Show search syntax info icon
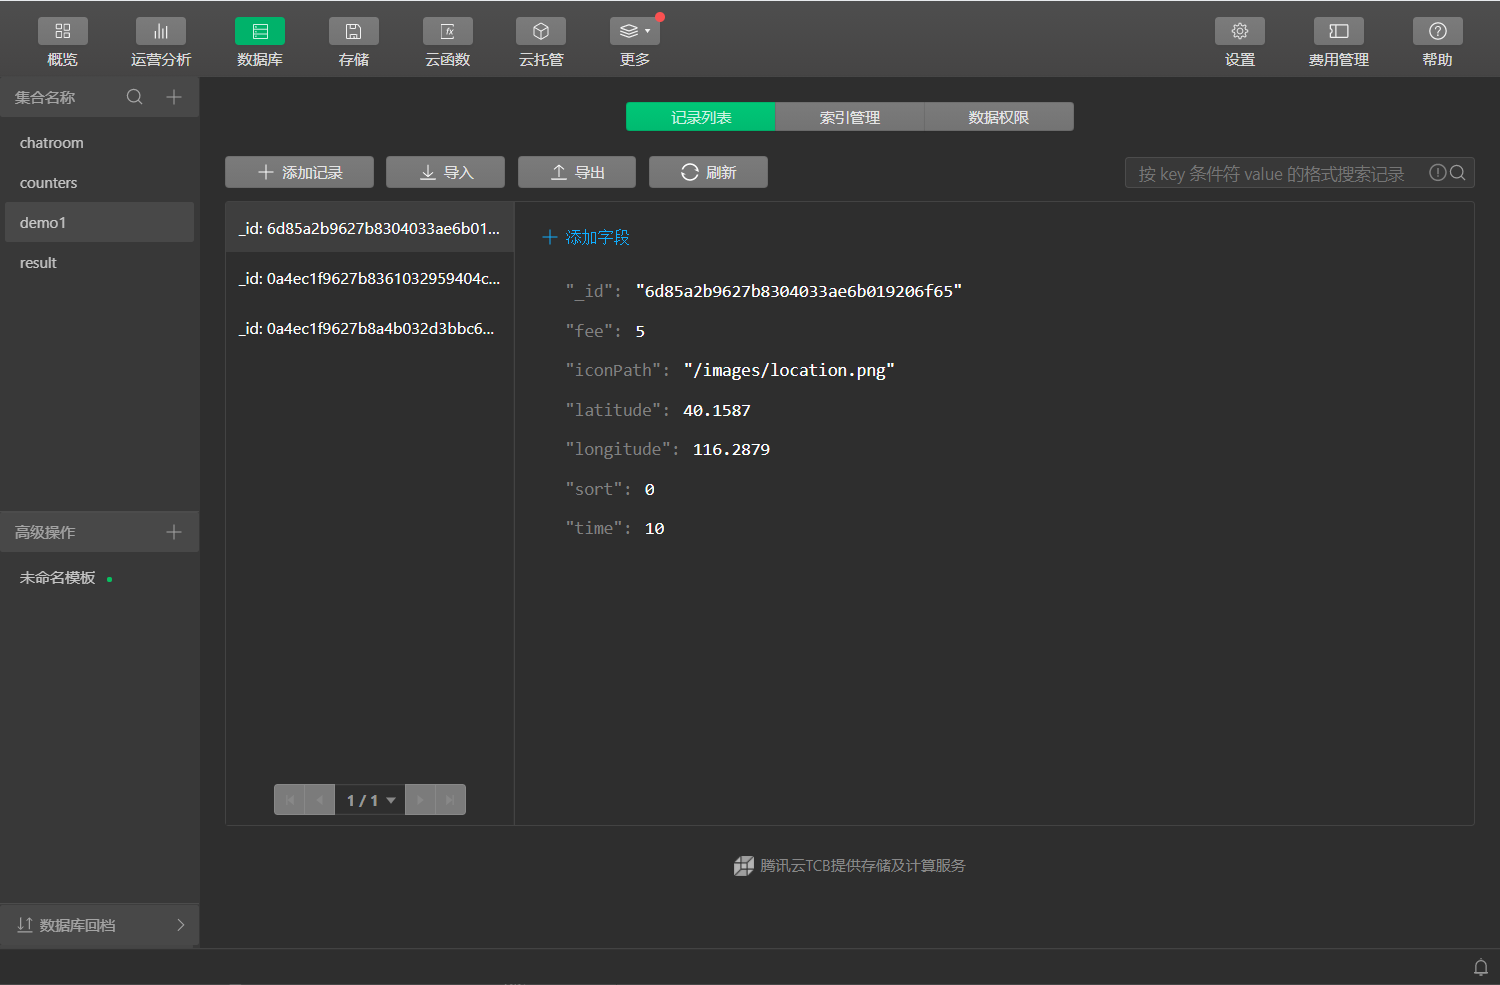The image size is (1500, 985). tap(1438, 173)
